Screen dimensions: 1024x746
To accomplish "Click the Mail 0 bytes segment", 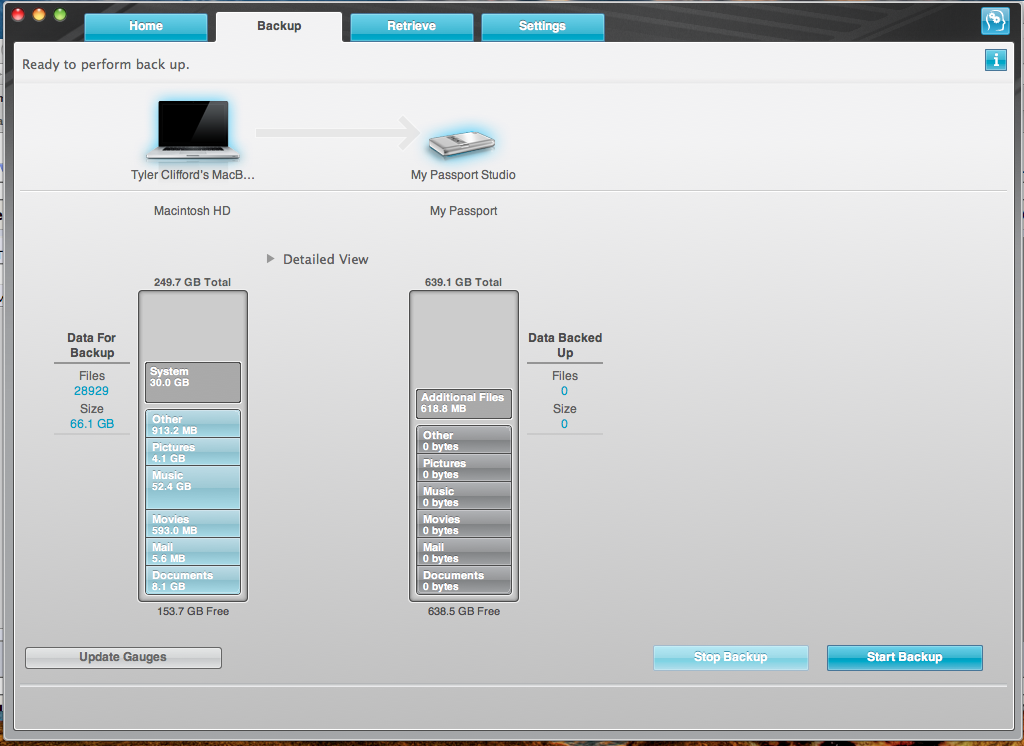I will [464, 552].
